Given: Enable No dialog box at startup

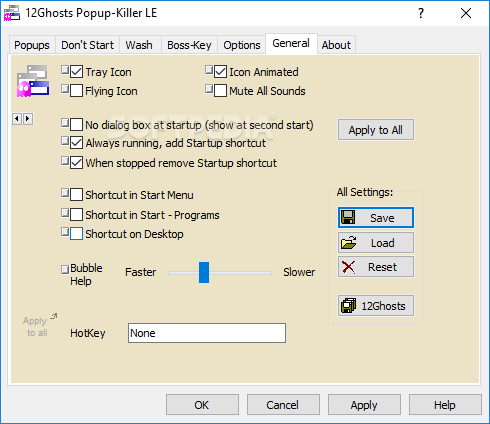Looking at the screenshot, I should tap(77, 125).
